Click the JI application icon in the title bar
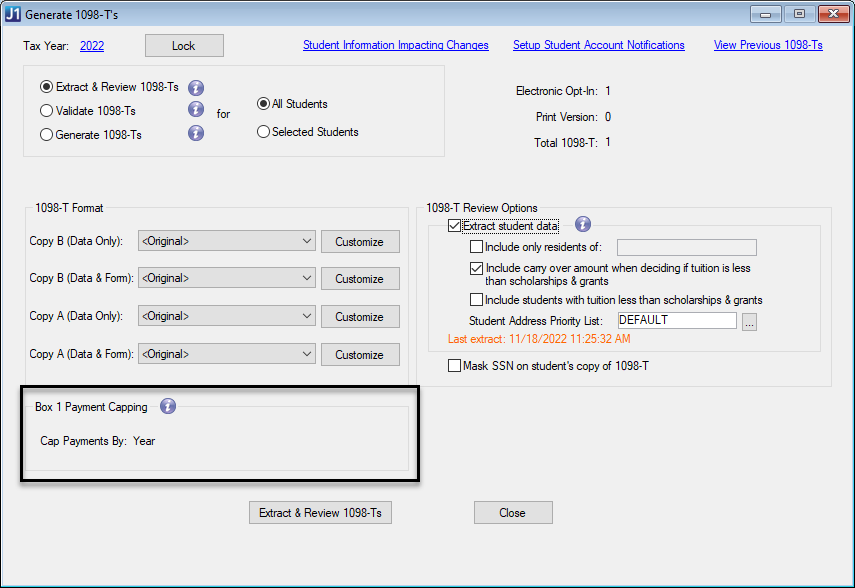The height and width of the screenshot is (588, 855). 13,13
